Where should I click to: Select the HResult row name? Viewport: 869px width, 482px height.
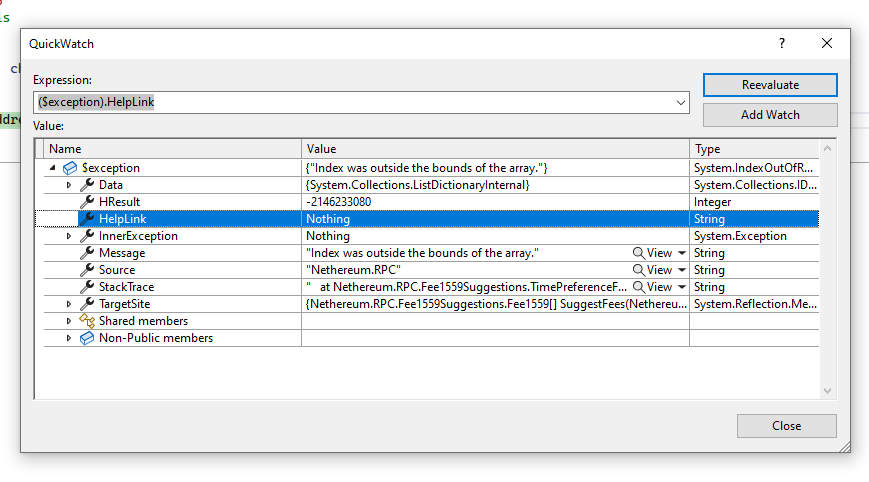point(119,202)
